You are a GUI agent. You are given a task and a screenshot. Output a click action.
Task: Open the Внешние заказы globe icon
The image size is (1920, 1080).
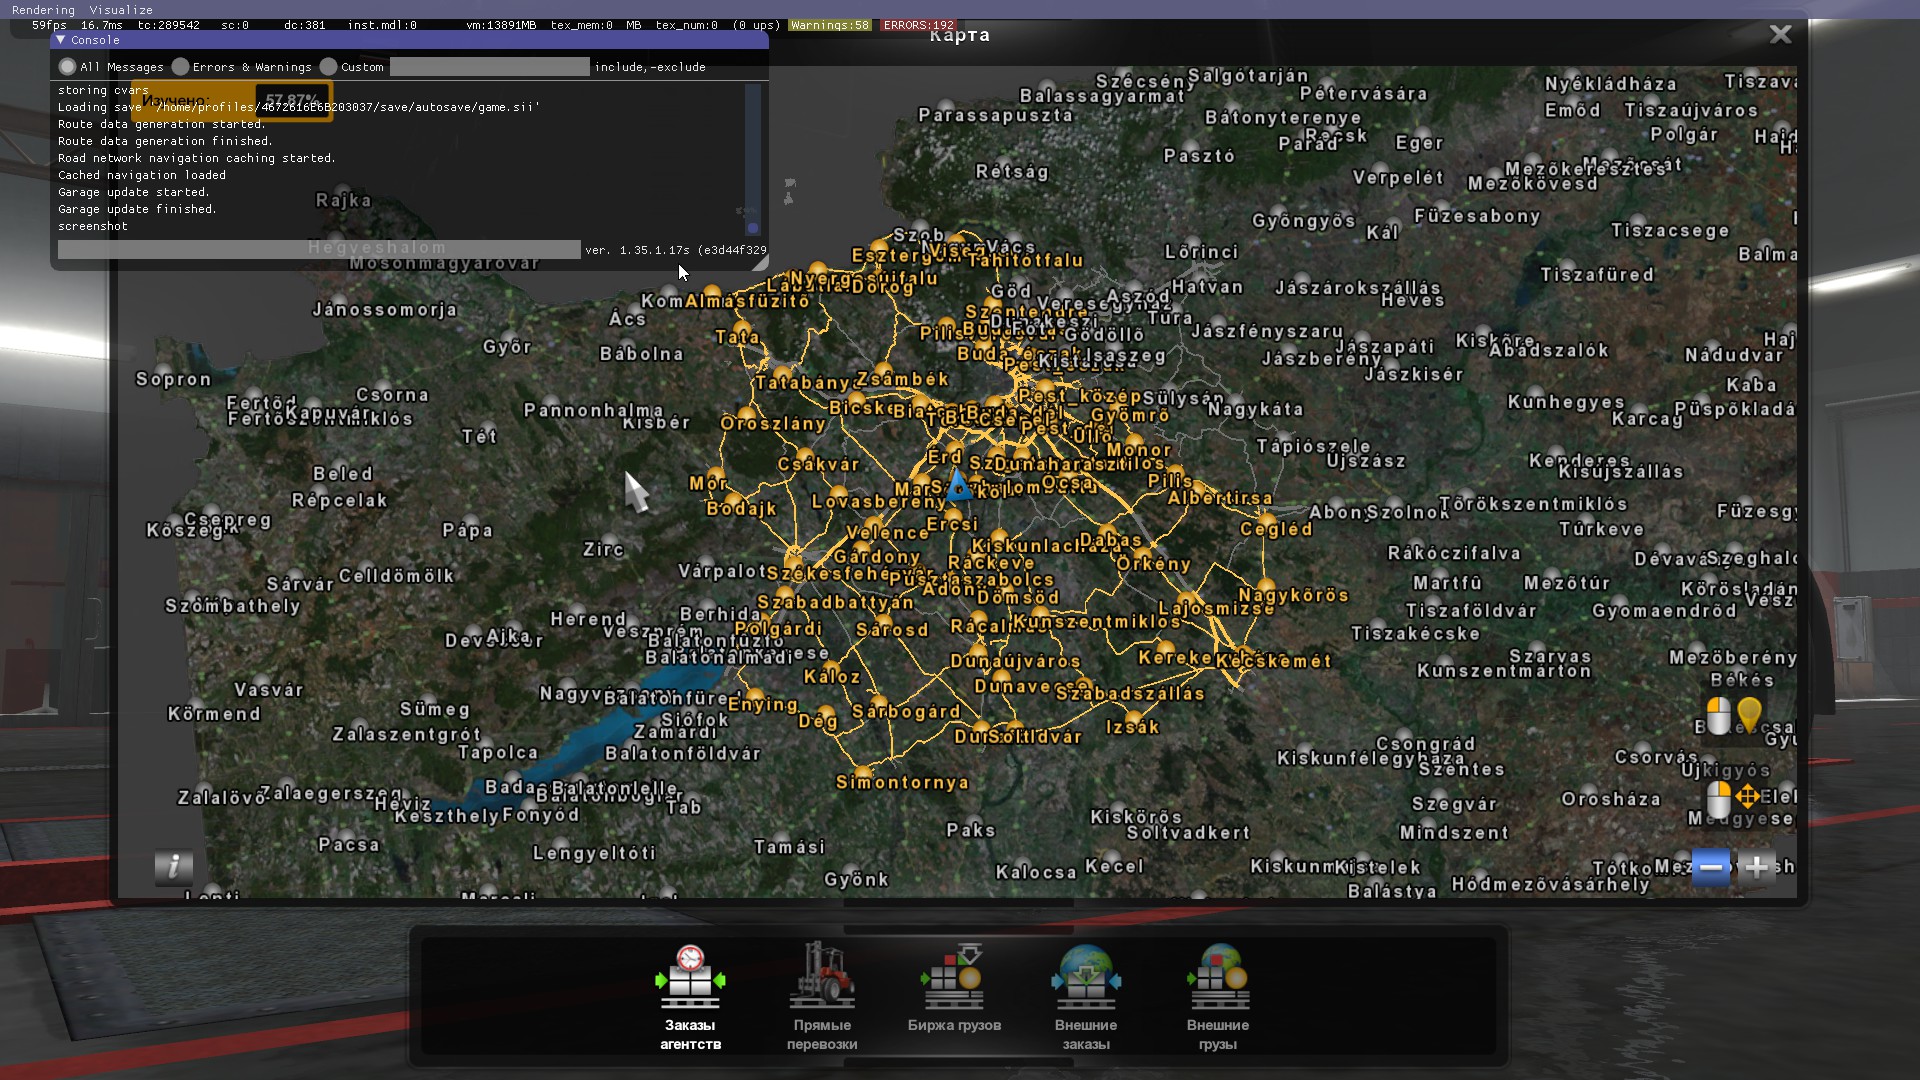(1086, 977)
